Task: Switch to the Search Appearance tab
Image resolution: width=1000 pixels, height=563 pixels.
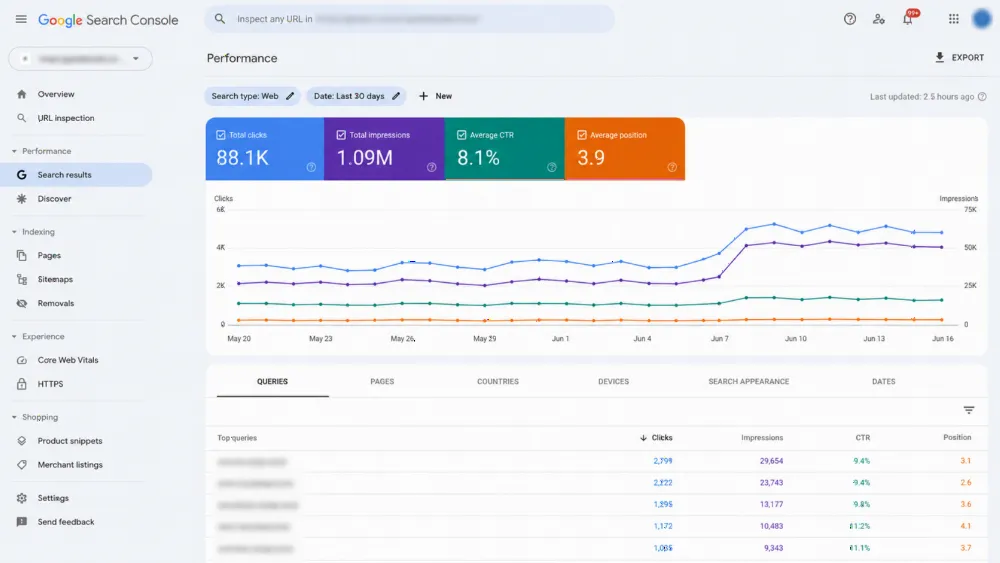Action: 749,381
